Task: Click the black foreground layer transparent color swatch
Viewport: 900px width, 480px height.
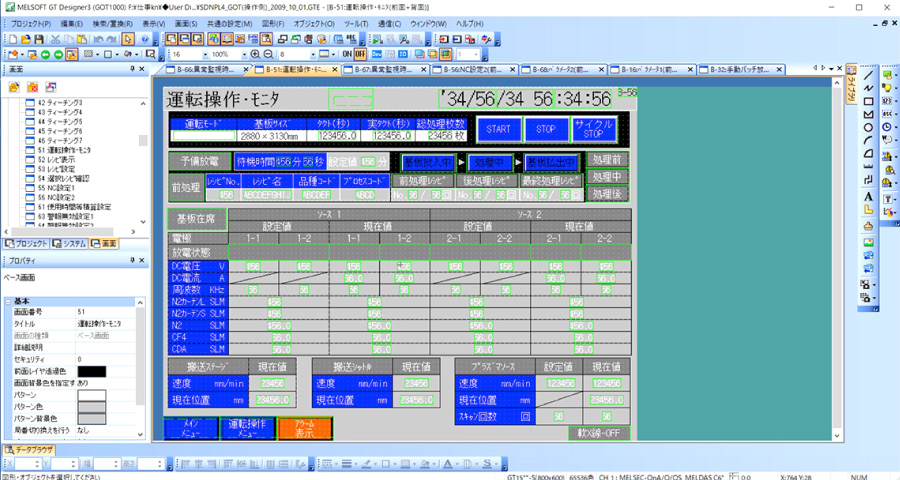Action: 92,371
